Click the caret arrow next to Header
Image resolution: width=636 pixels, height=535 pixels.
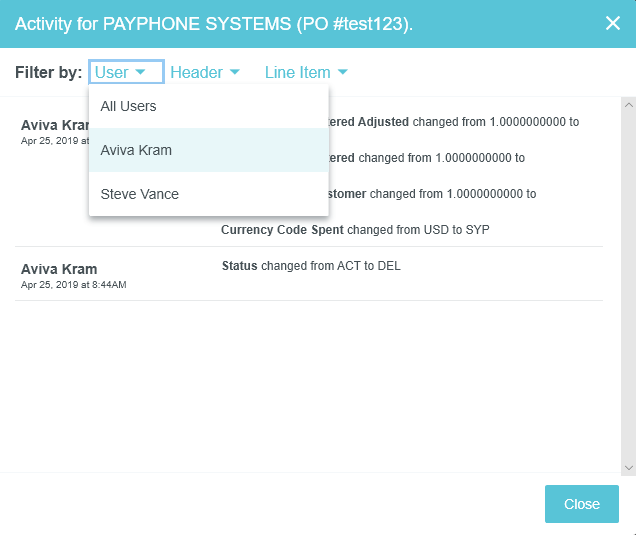234,72
